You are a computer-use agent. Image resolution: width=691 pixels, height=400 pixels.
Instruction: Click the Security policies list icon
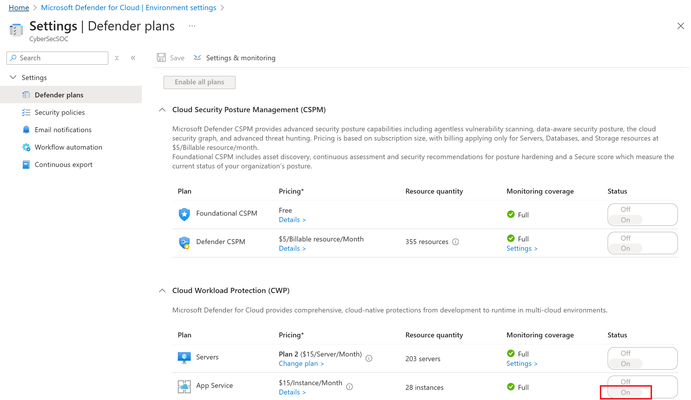pyautogui.click(x=26, y=112)
